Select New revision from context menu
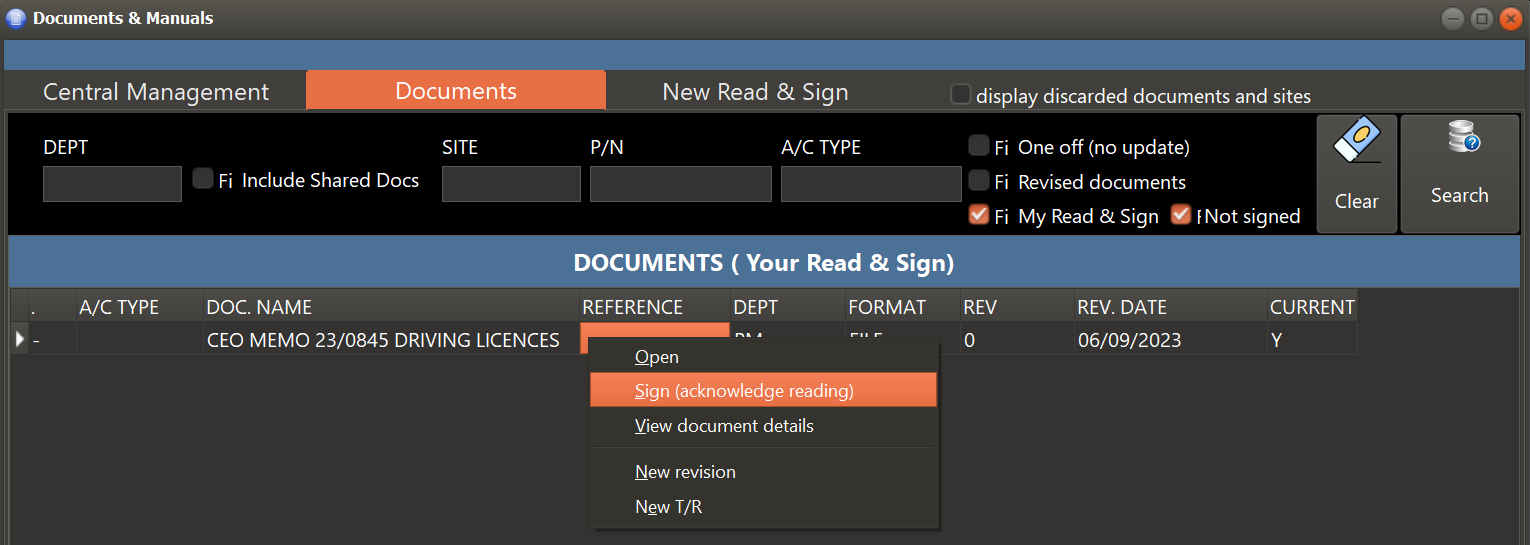The image size is (1530, 545). [x=764, y=472]
